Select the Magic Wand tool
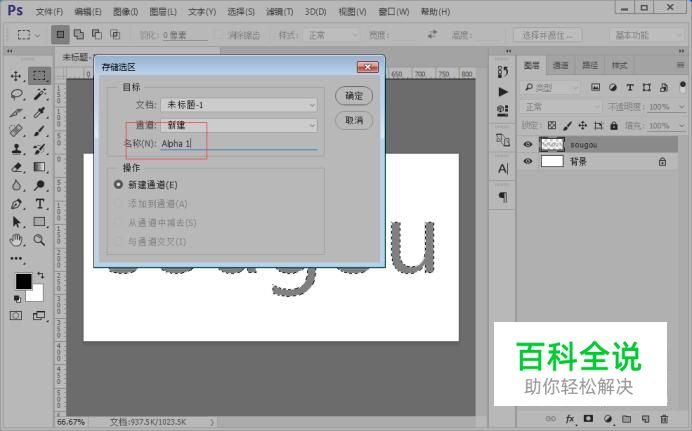 [40, 94]
